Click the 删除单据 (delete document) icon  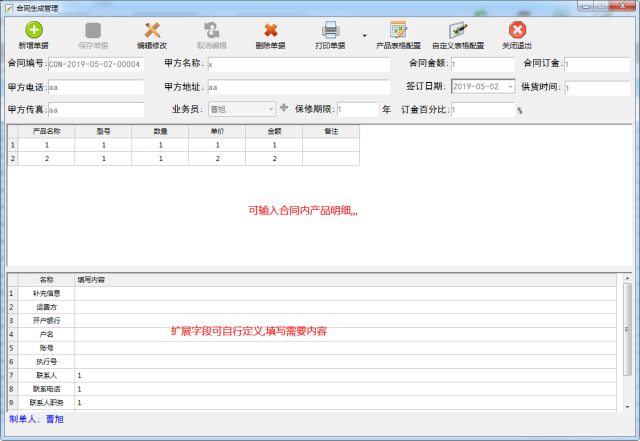point(270,31)
